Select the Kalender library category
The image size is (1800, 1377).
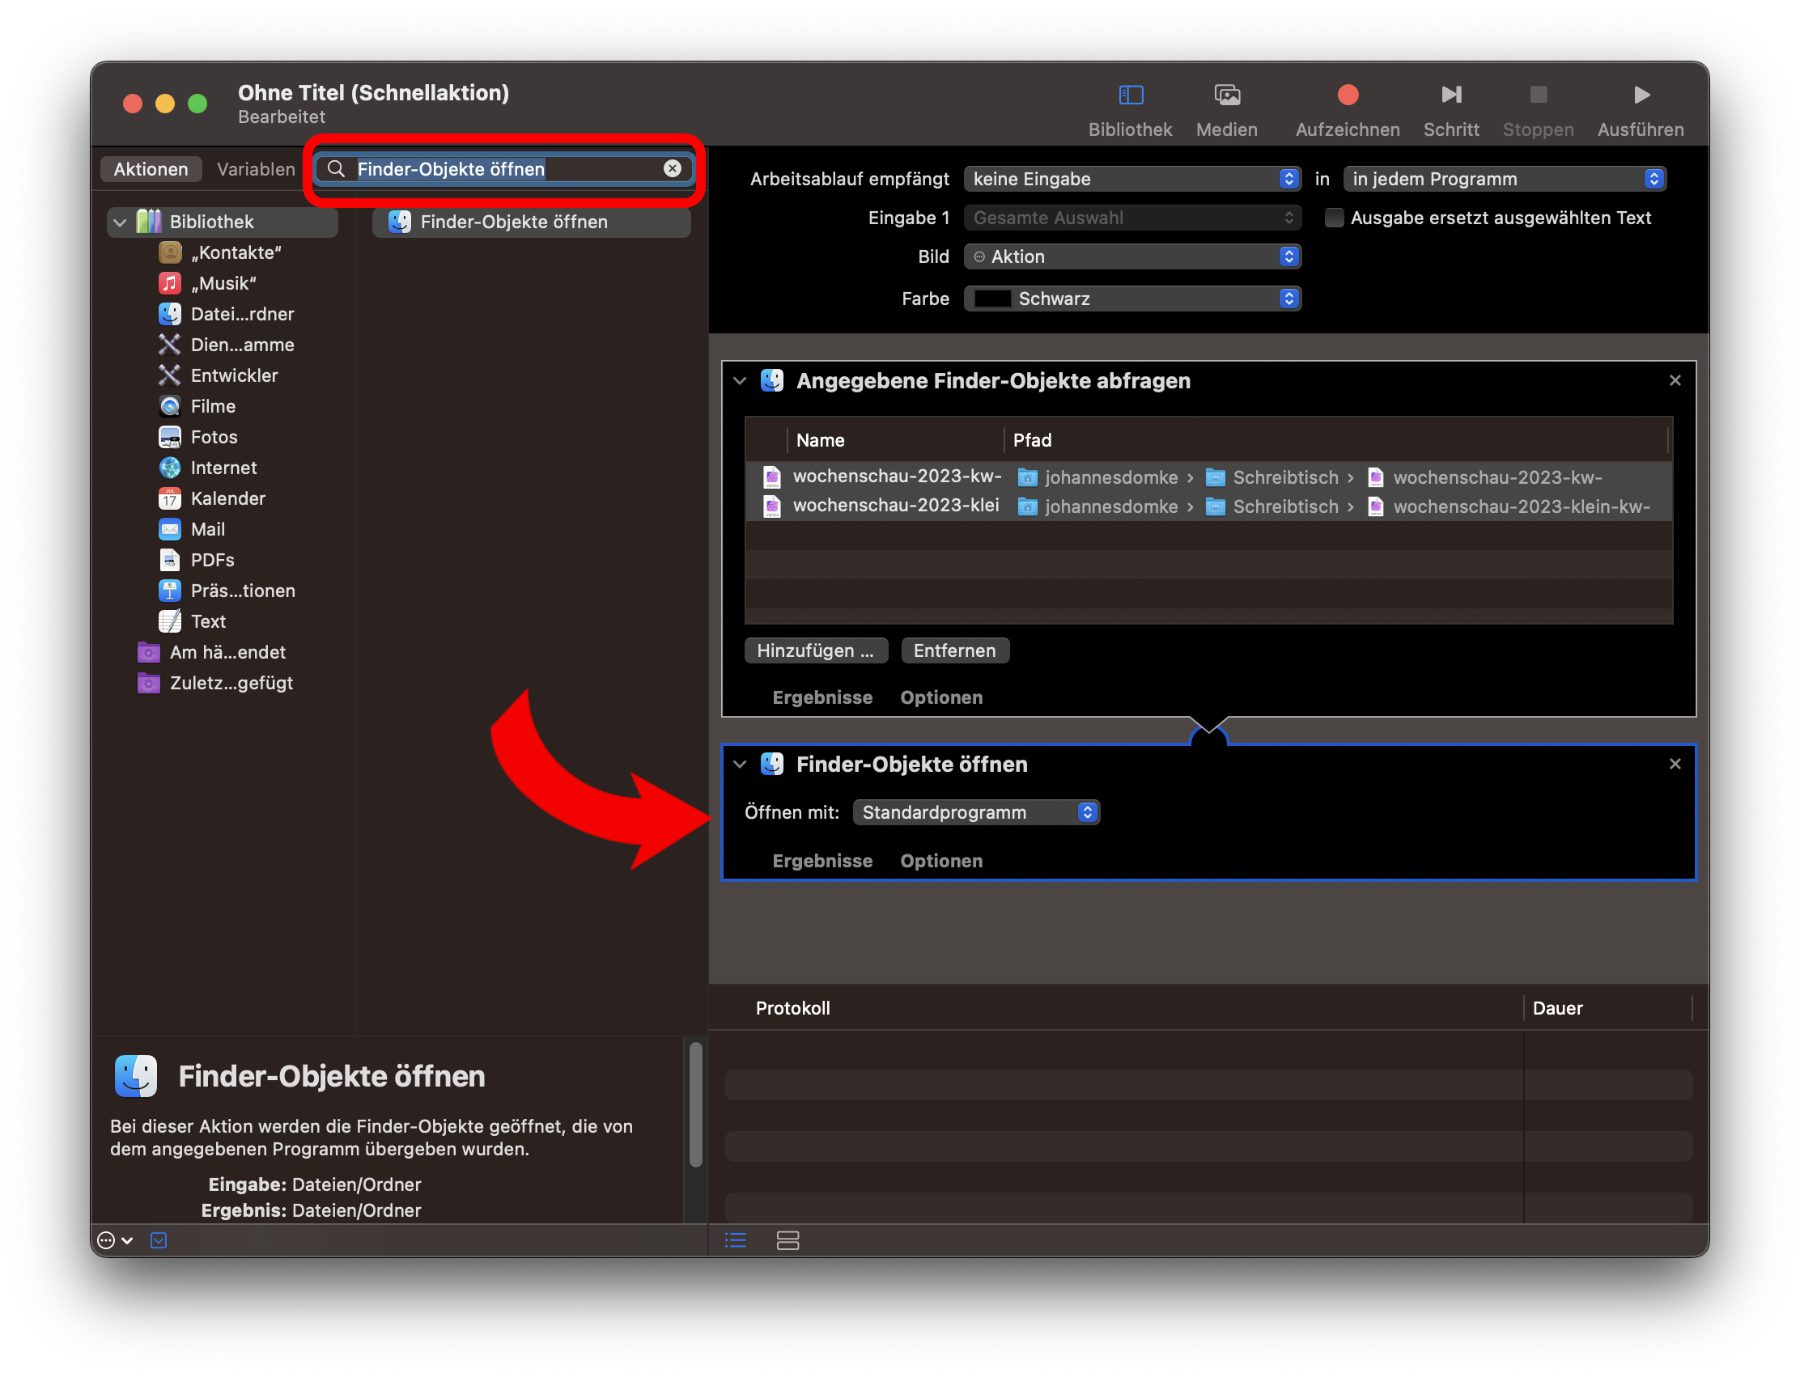[228, 498]
